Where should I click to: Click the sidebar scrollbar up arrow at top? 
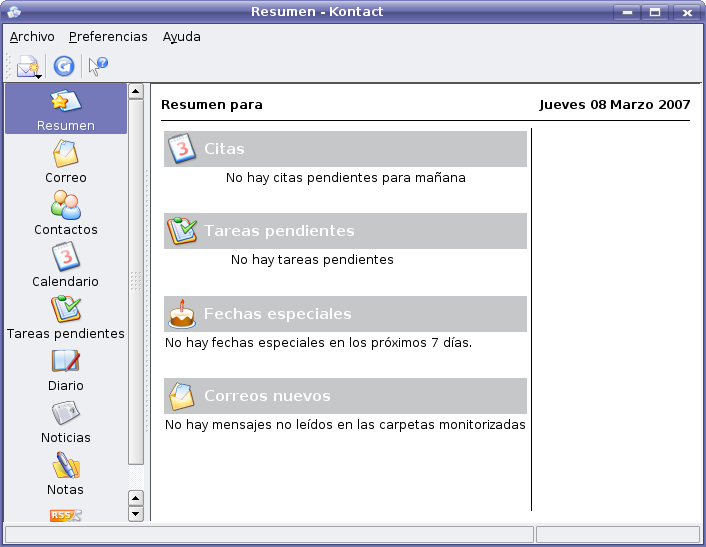pyautogui.click(x=136, y=91)
